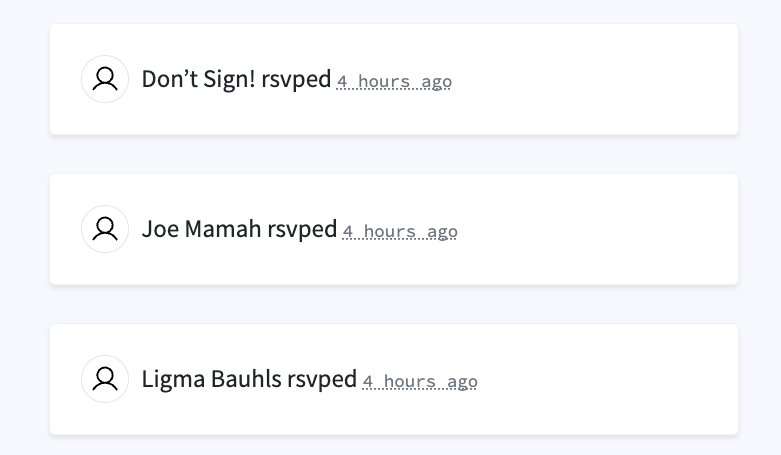
Task: Click the word Sign! in the first entry
Action: click(x=231, y=79)
